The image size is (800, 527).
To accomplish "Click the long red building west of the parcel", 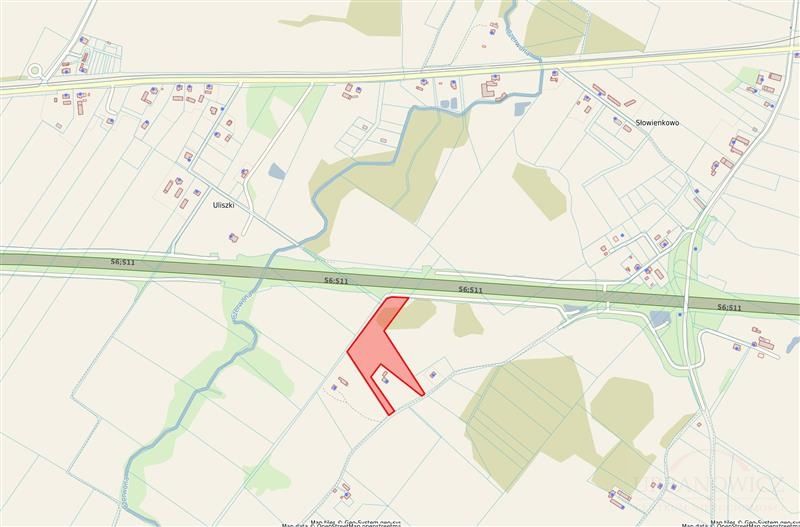I will 343,381.
